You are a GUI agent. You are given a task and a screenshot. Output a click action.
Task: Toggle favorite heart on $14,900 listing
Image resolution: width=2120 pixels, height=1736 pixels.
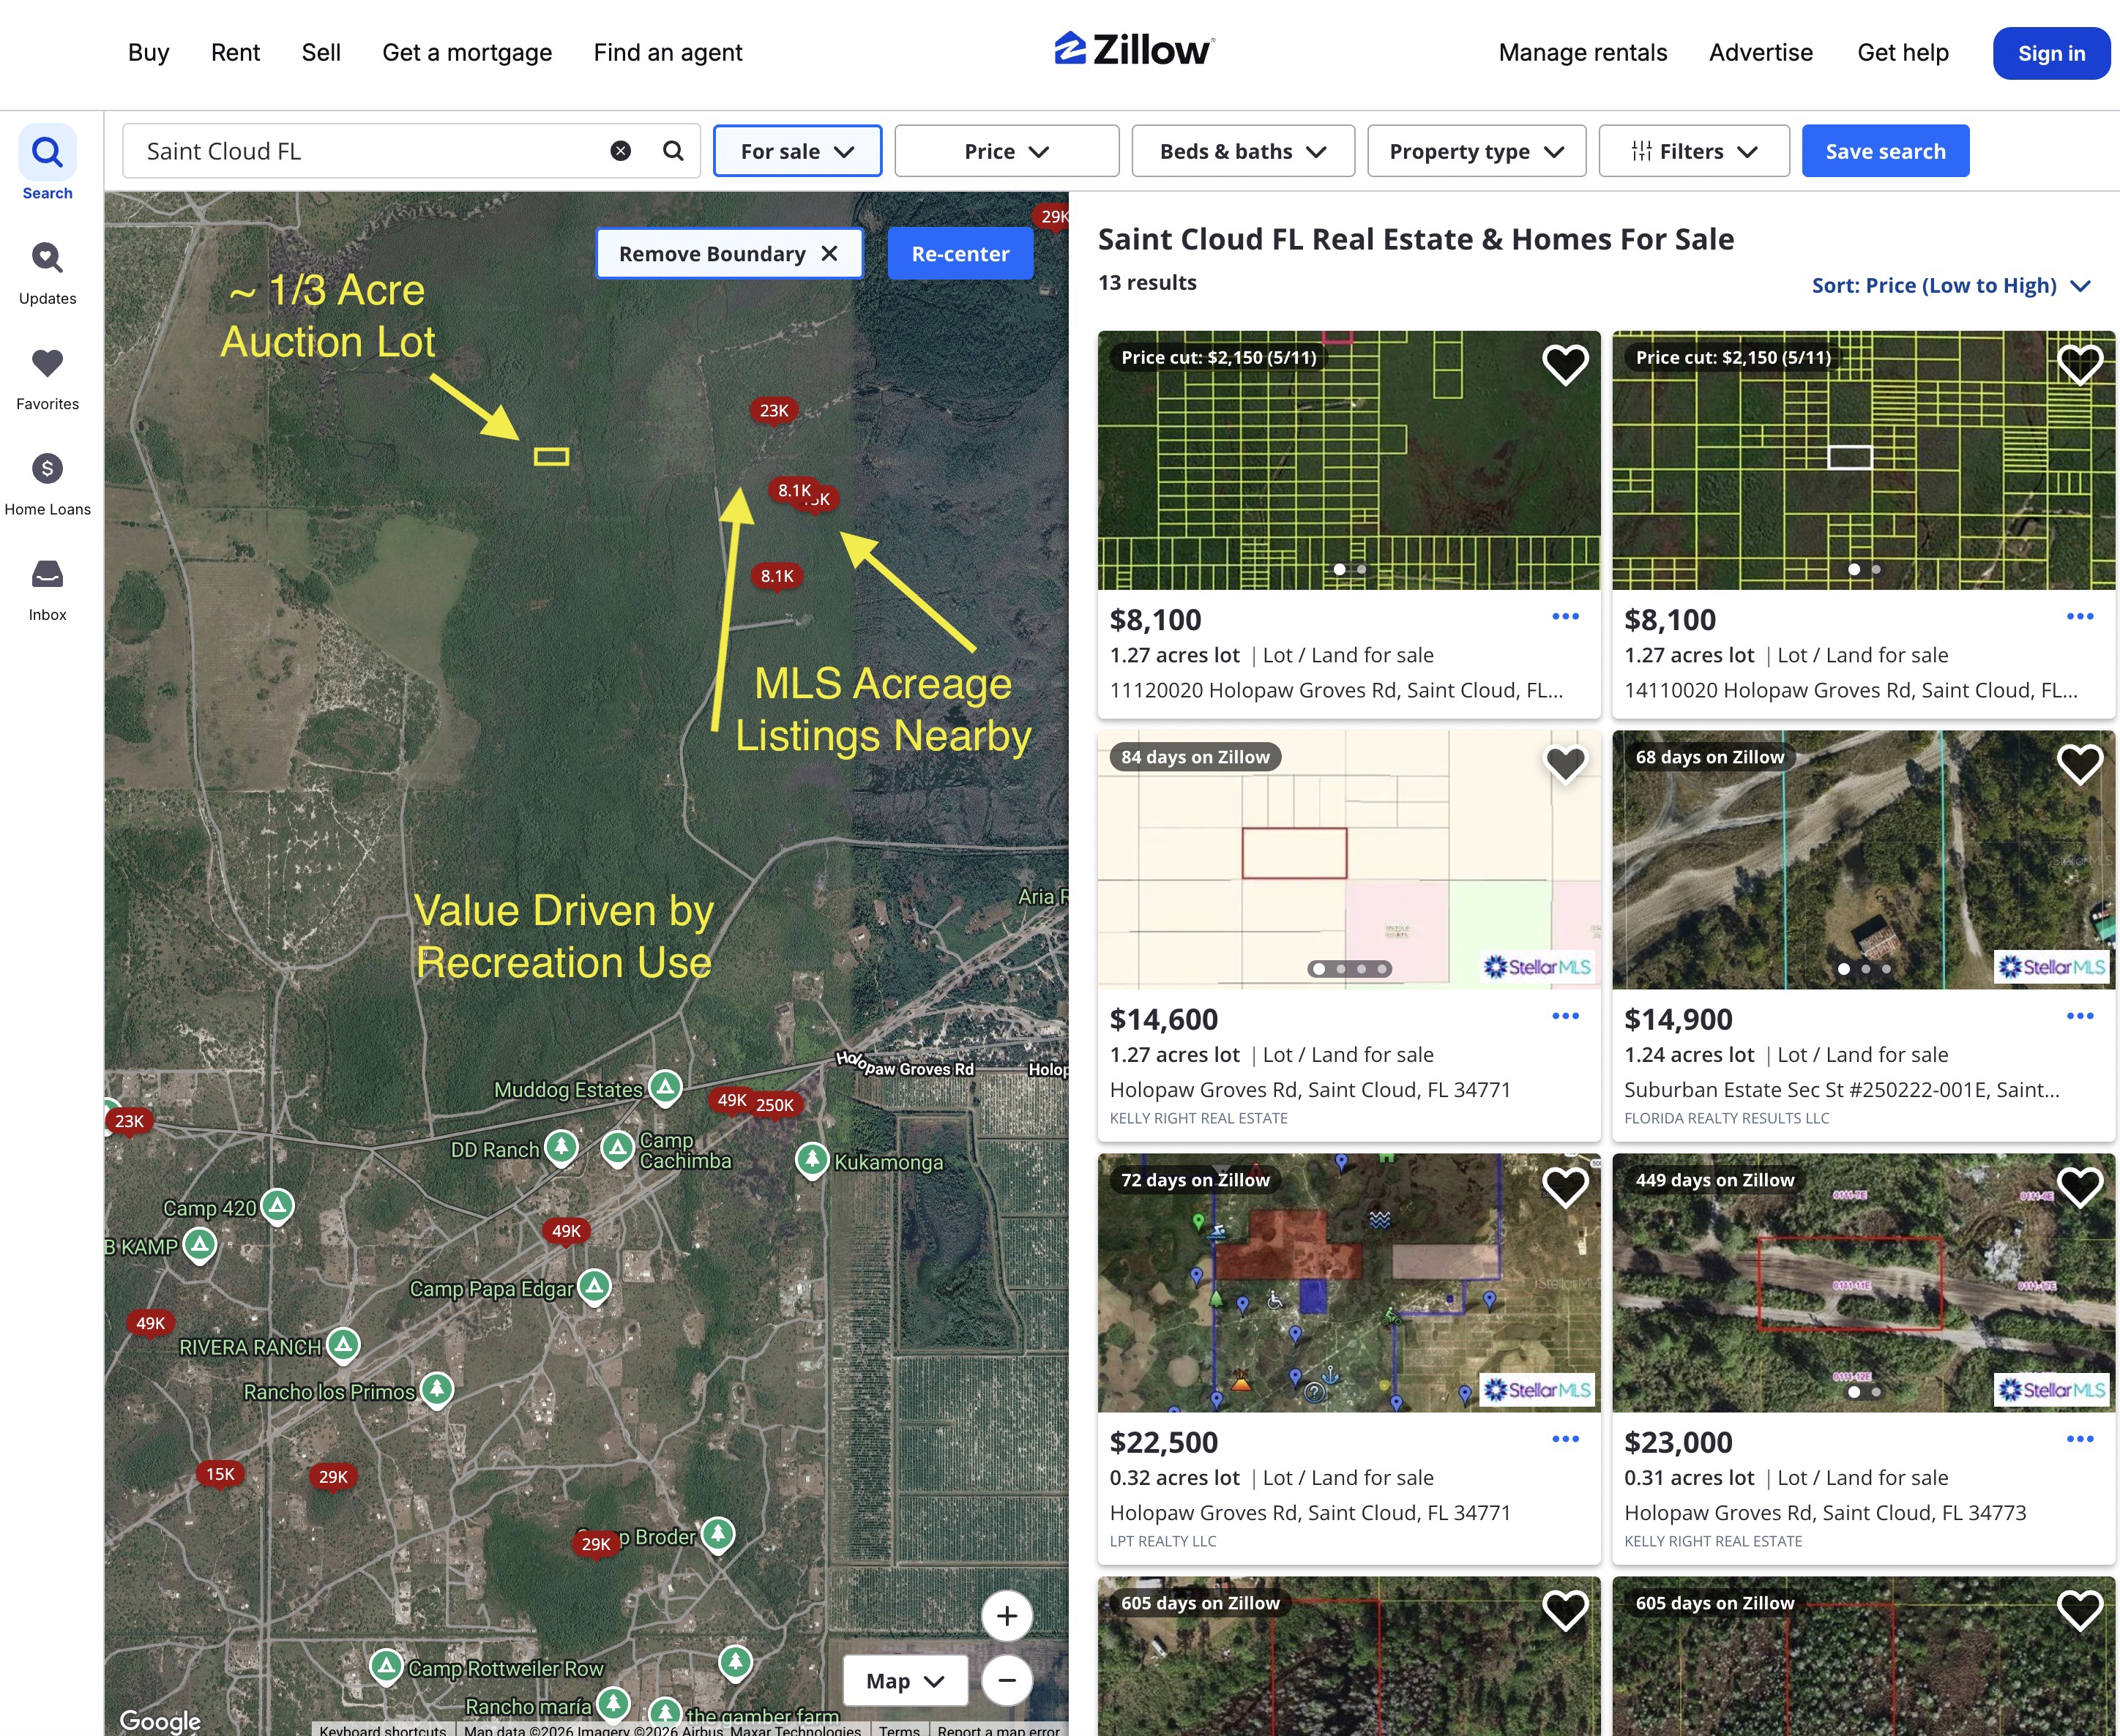[x=2080, y=764]
